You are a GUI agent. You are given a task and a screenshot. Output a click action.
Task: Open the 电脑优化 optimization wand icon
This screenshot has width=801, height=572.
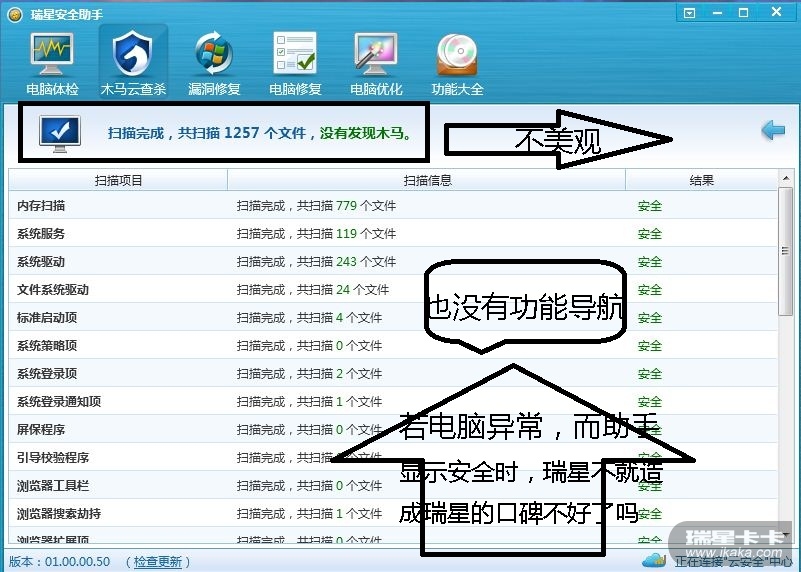tap(376, 54)
